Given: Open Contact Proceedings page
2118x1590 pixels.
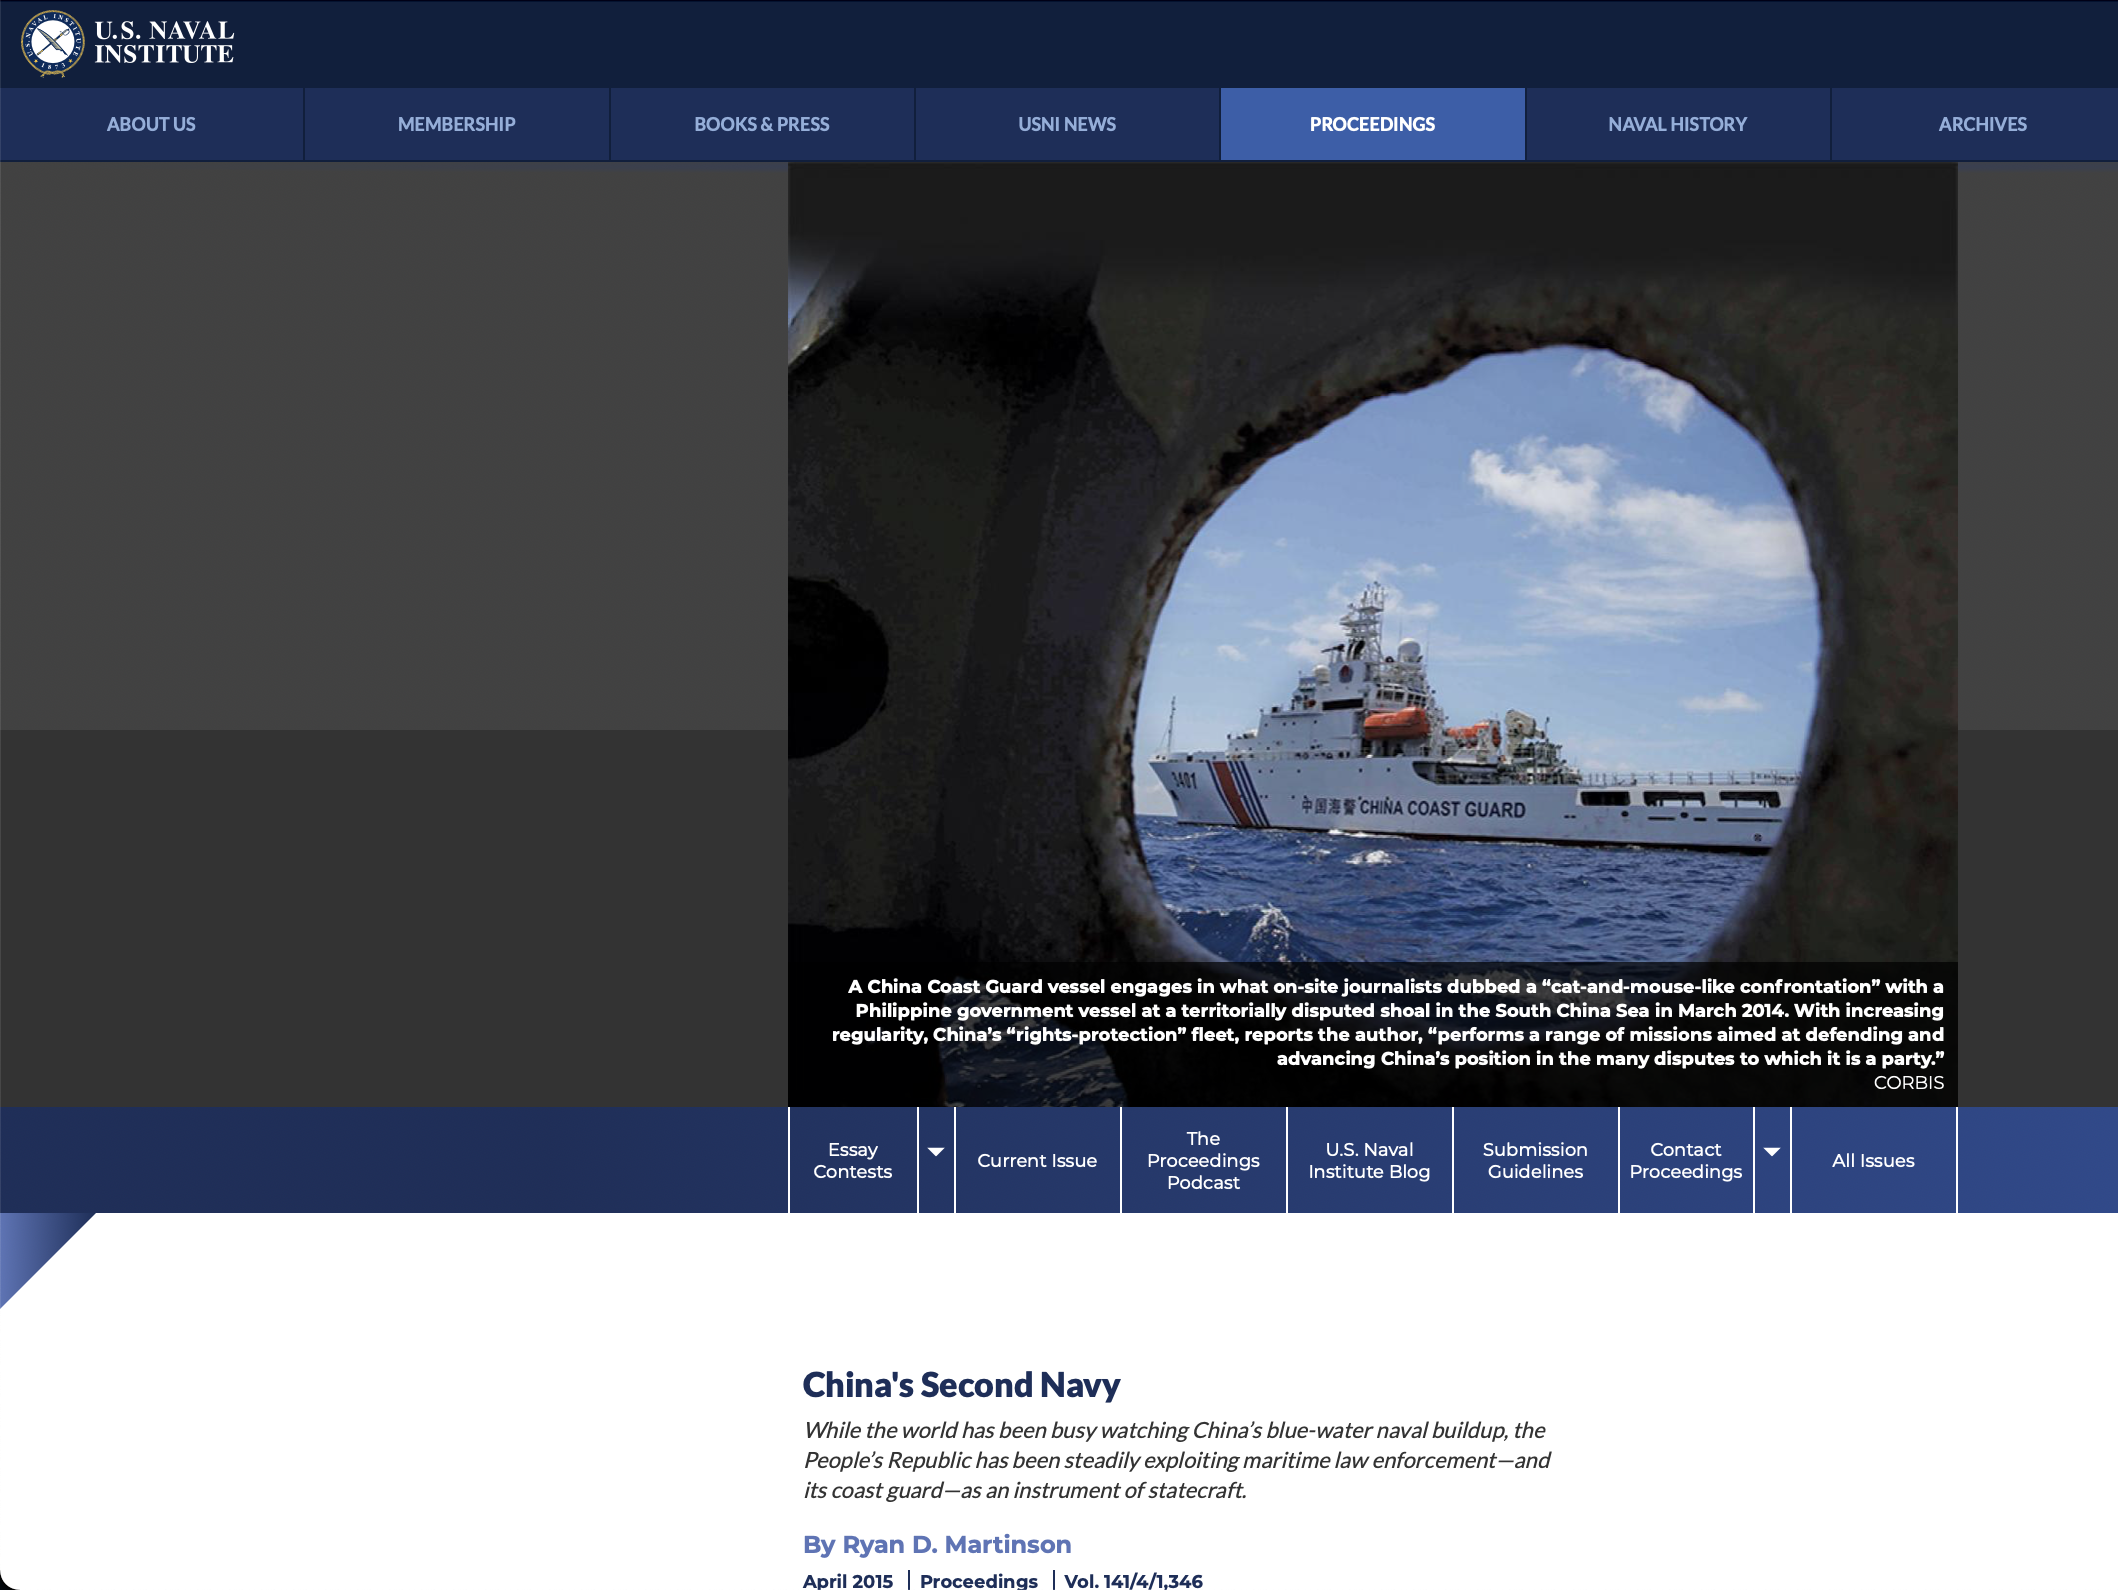Looking at the screenshot, I should tap(1686, 1160).
